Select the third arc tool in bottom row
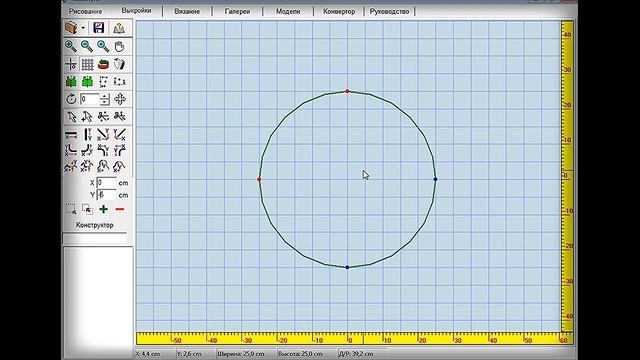 (x=103, y=166)
